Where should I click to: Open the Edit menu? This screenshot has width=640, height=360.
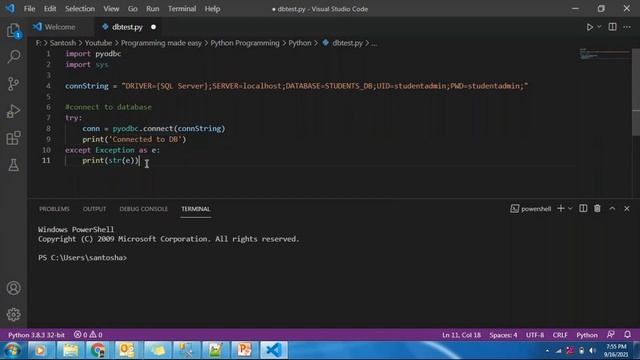pyautogui.click(x=50, y=9)
